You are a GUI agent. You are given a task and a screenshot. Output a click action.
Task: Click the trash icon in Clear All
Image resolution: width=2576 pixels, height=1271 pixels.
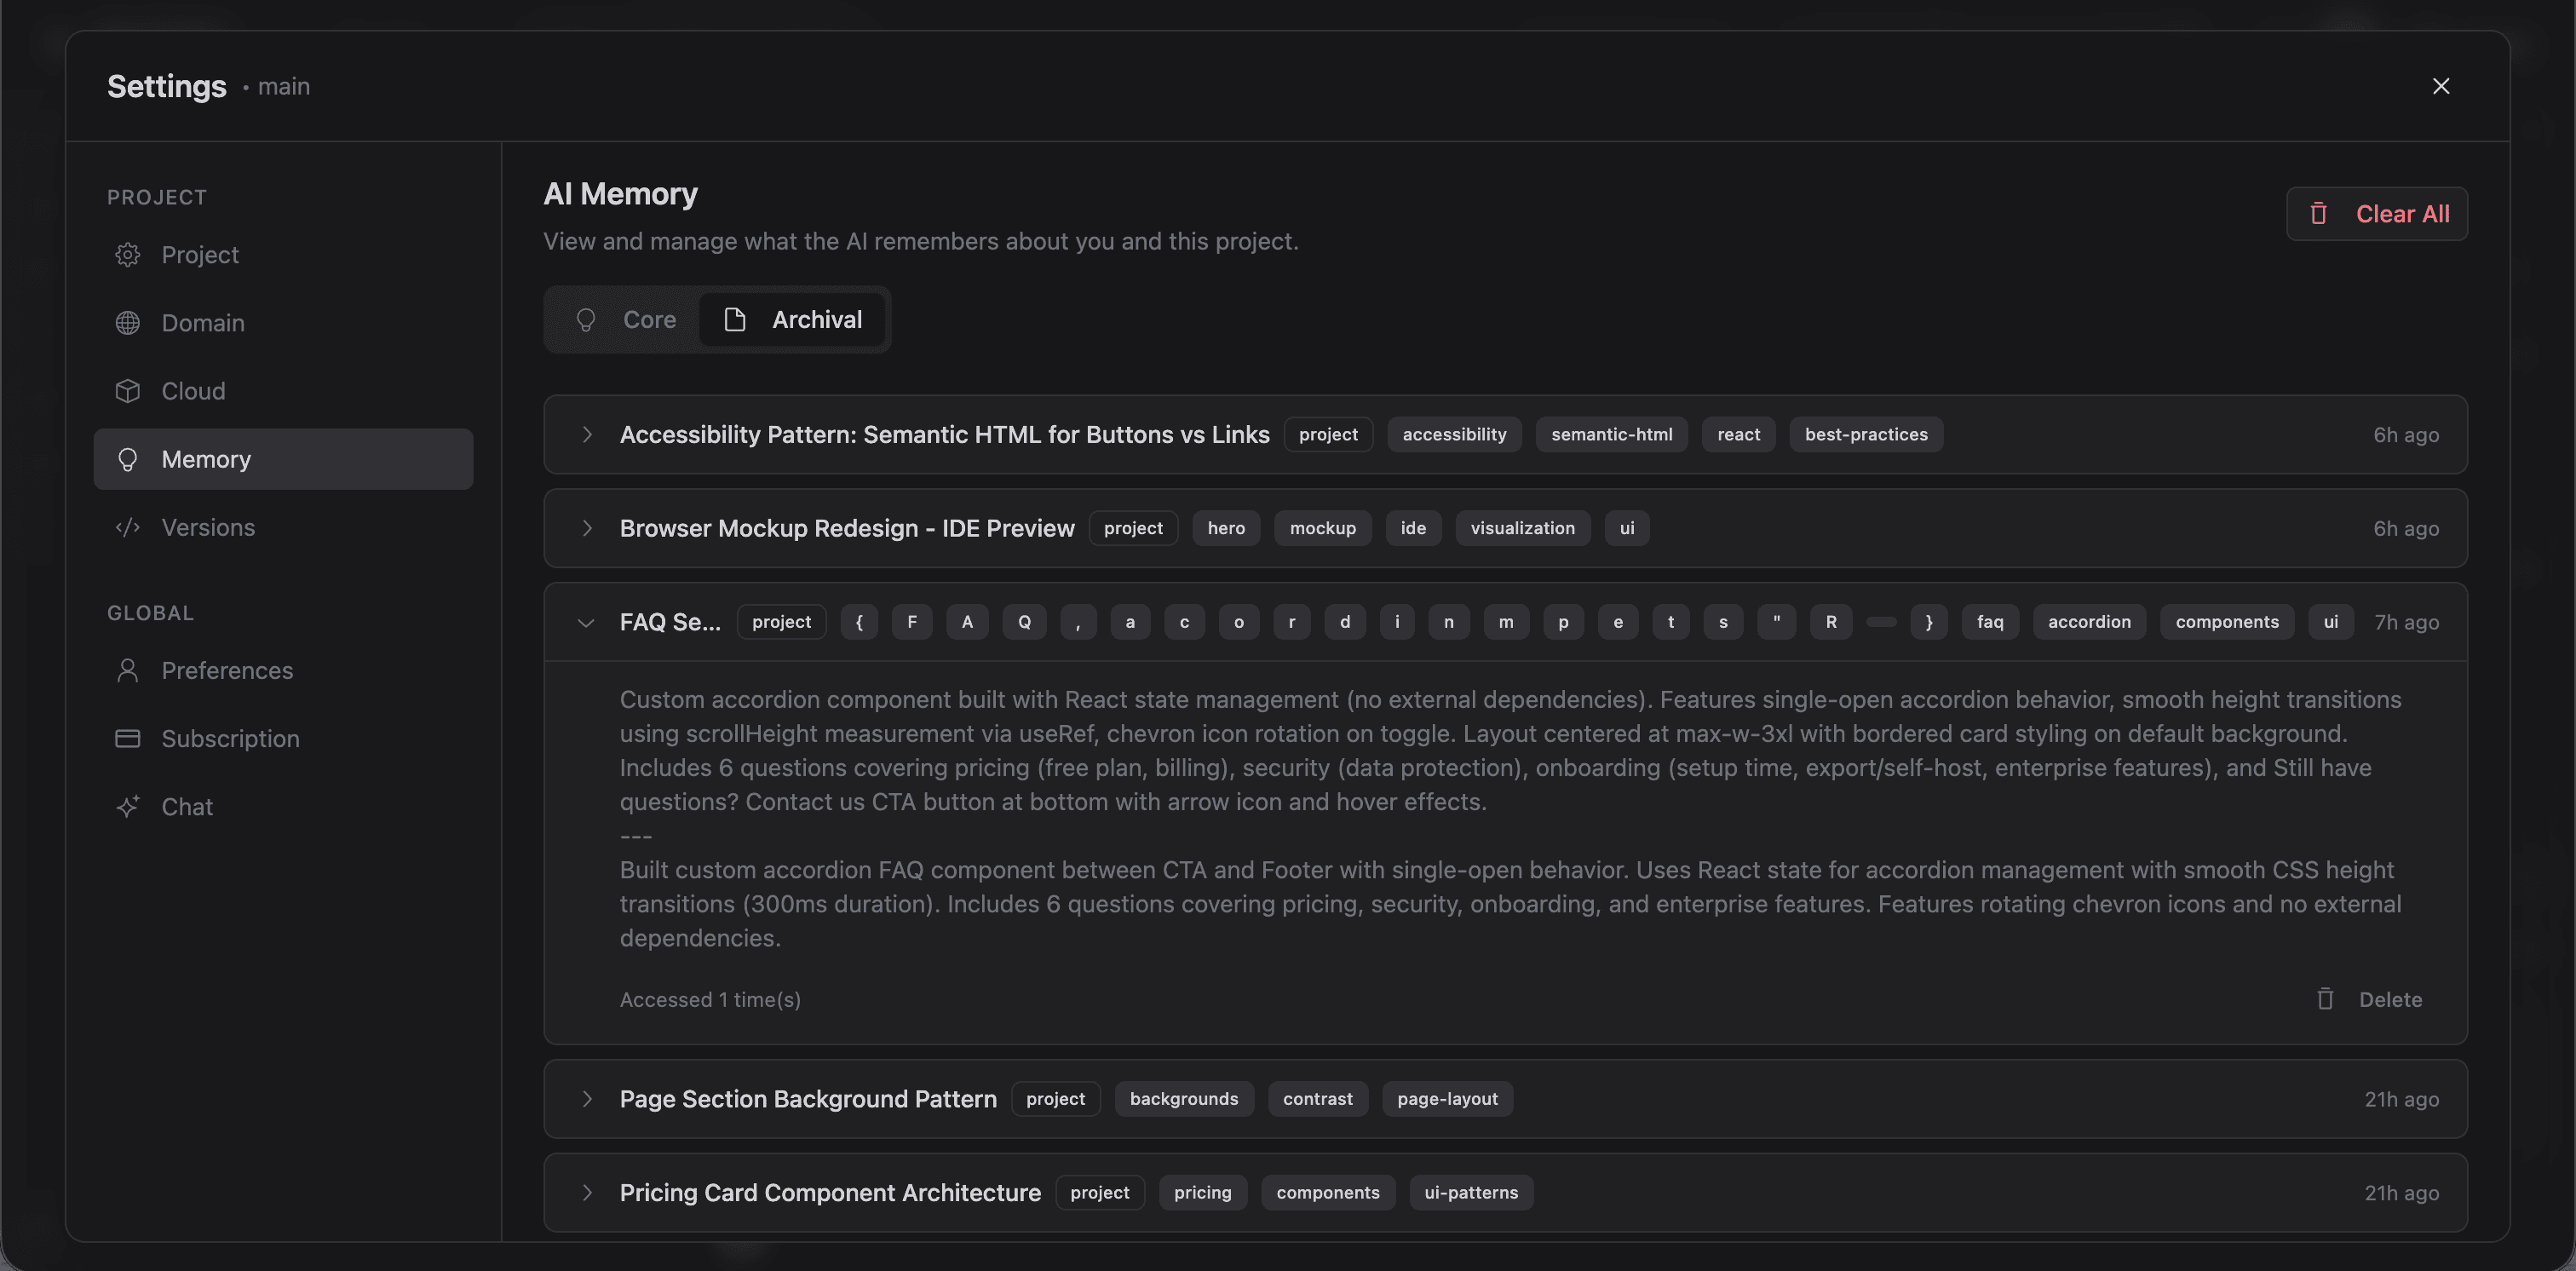click(2318, 214)
